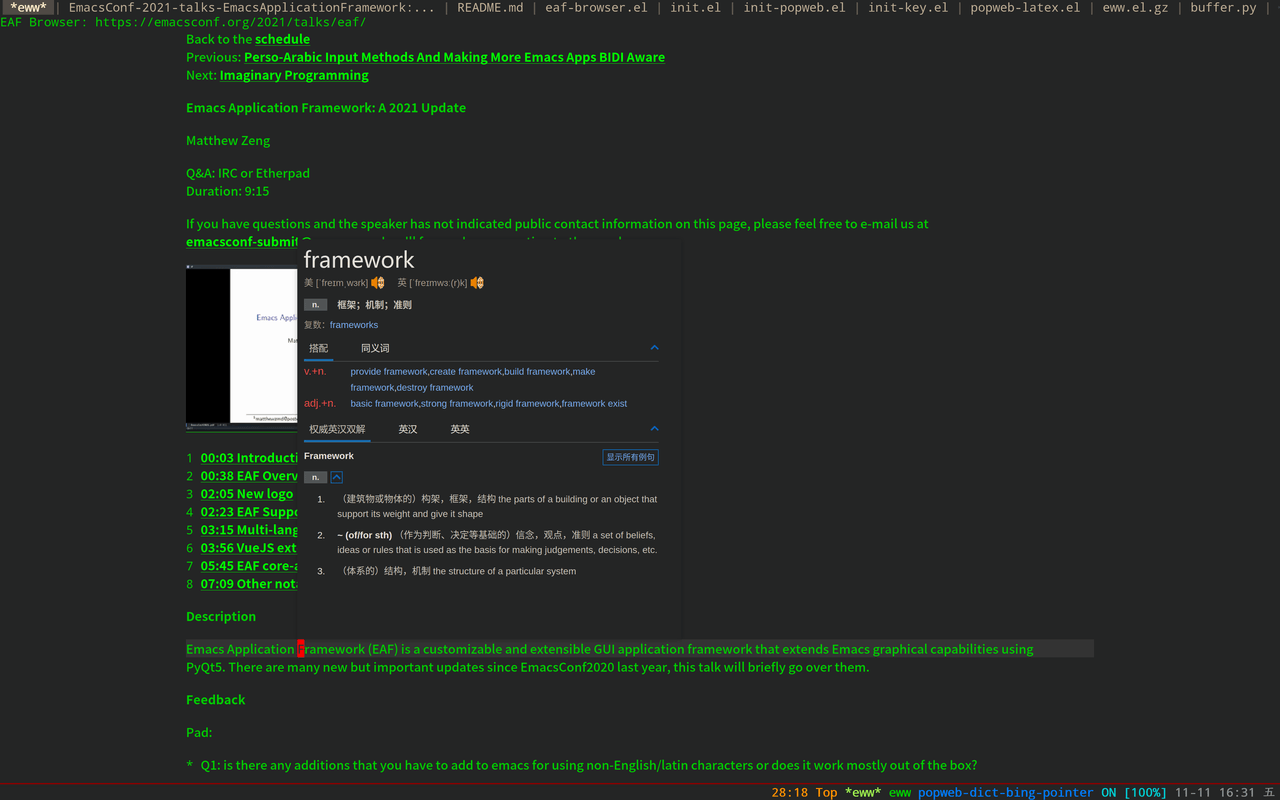Screen dimensions: 1280x800
Task: Jump to chapter 05:45 EAF core
Action: click(x=249, y=566)
